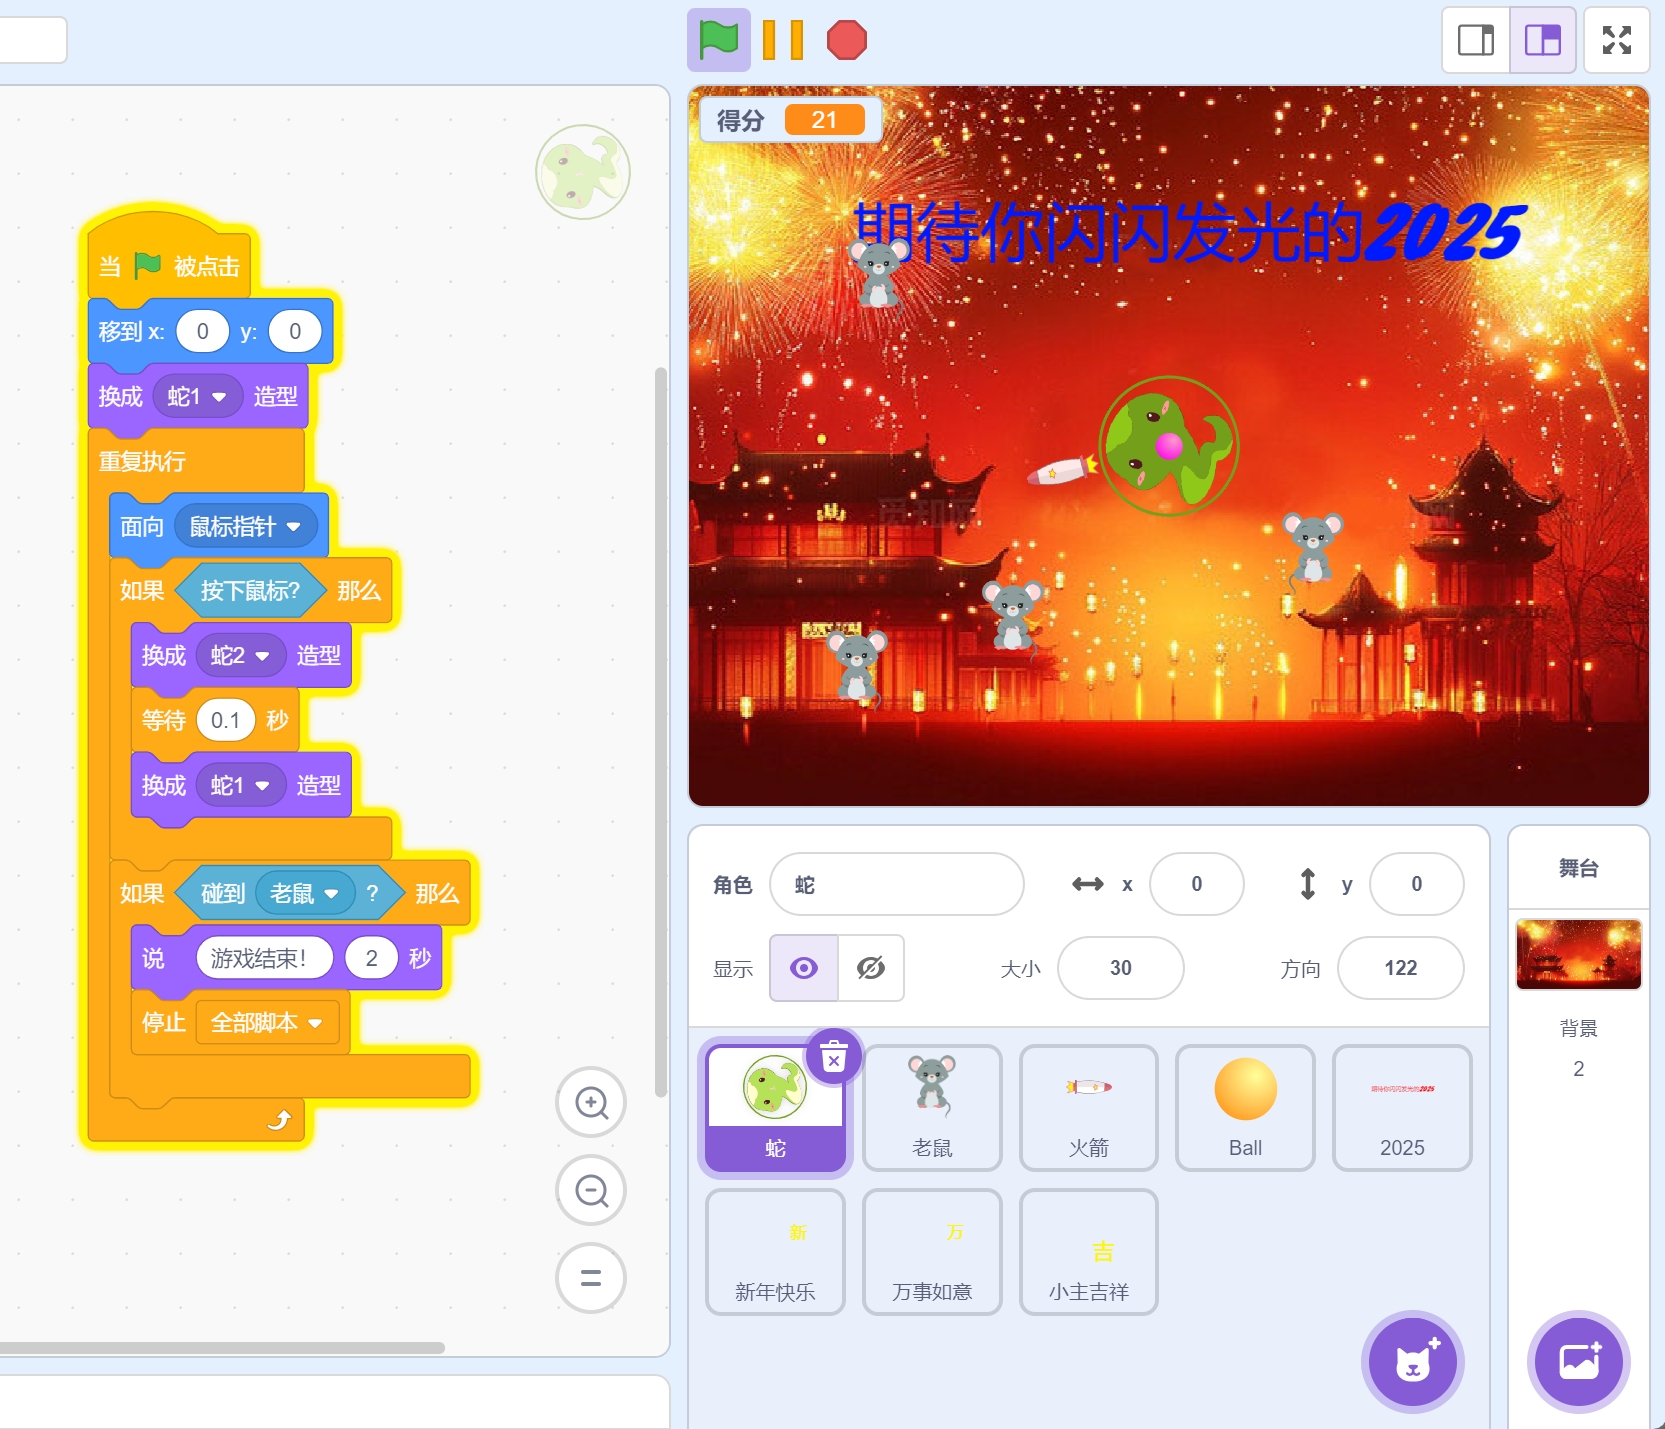This screenshot has height=1429, width=1665.
Task: Switch to small stage layout
Action: point(1475,40)
